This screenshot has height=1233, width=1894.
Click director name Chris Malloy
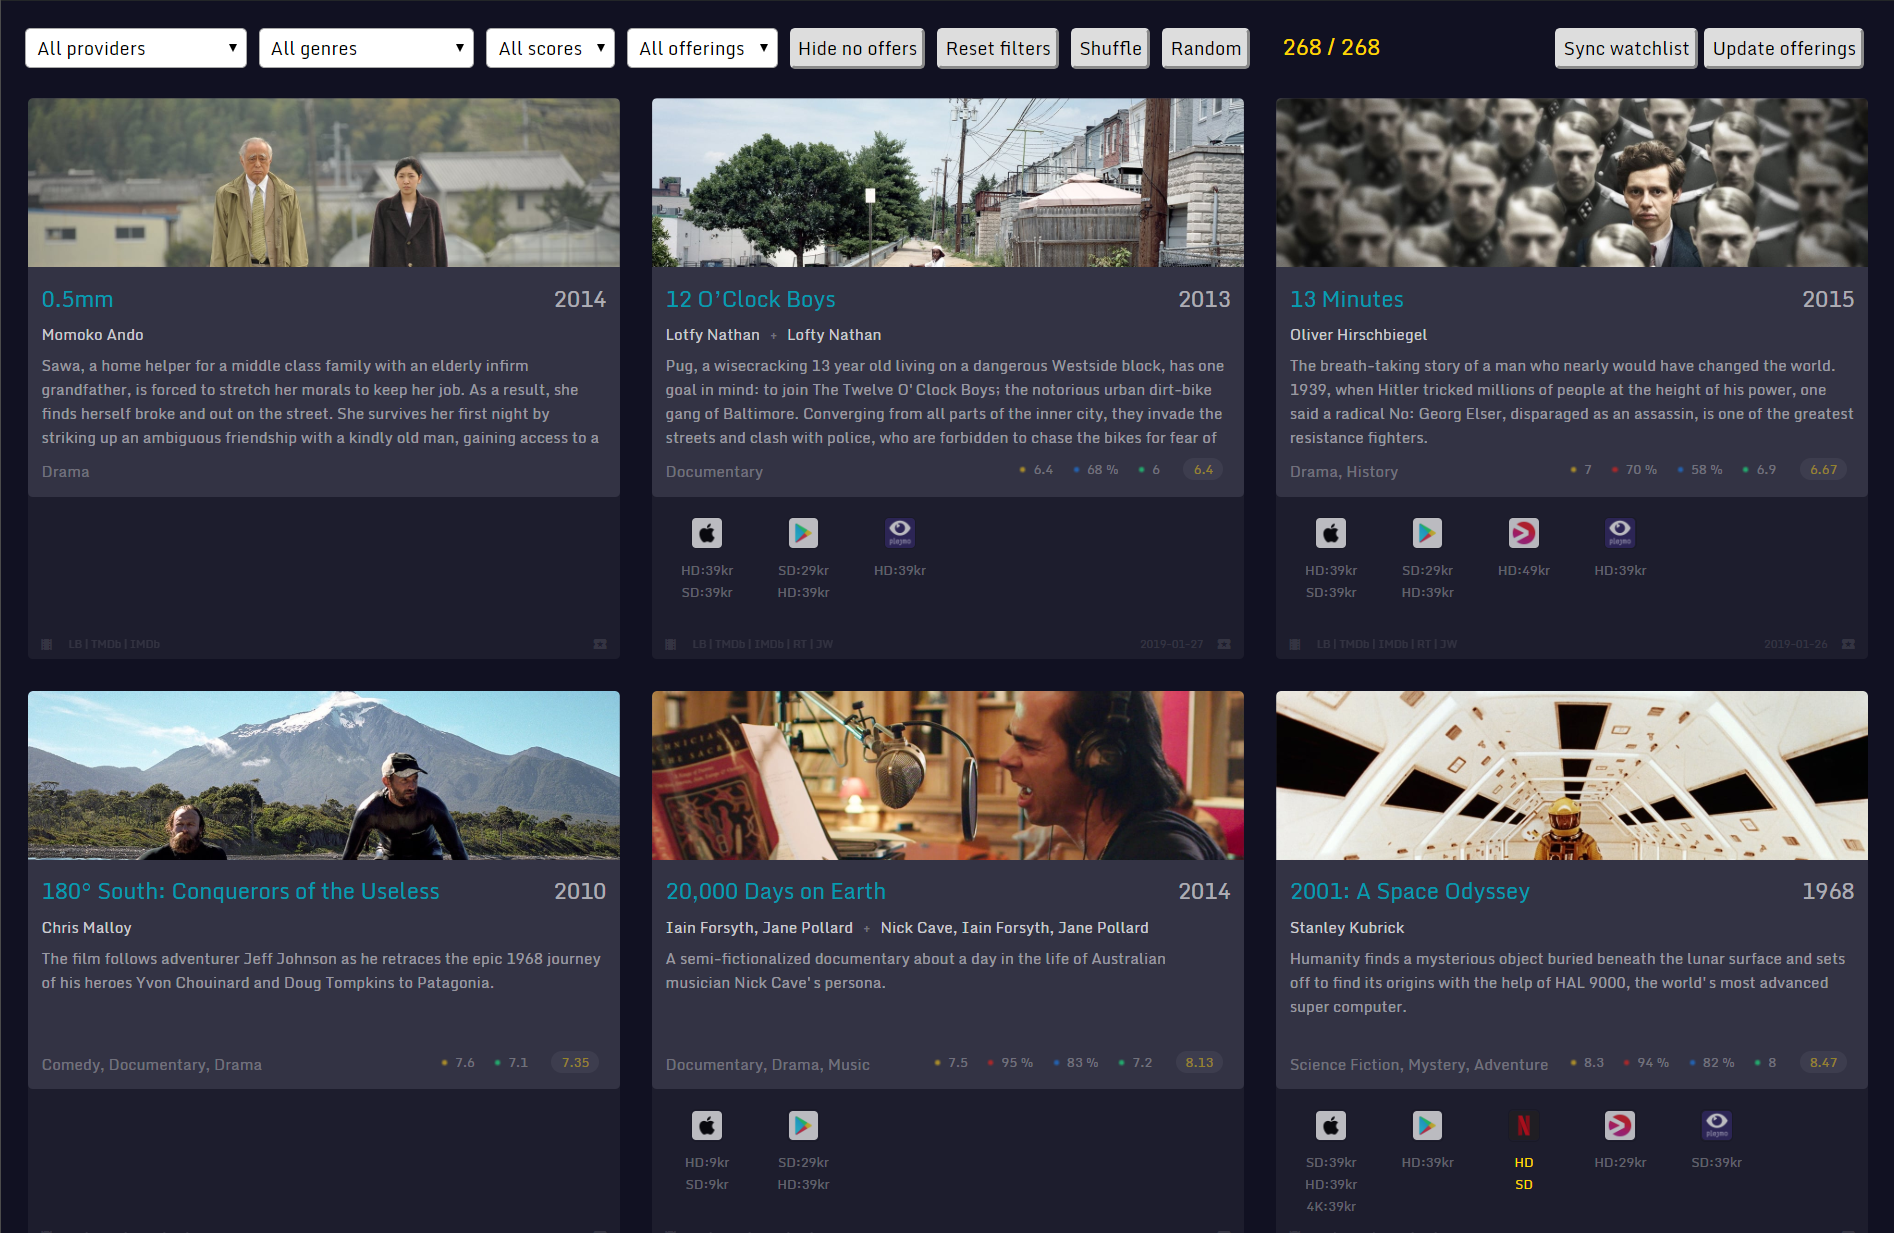pyautogui.click(x=87, y=928)
